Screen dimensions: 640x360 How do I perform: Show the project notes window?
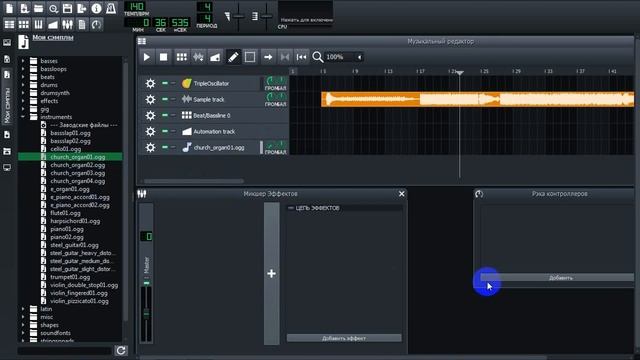coord(82,24)
